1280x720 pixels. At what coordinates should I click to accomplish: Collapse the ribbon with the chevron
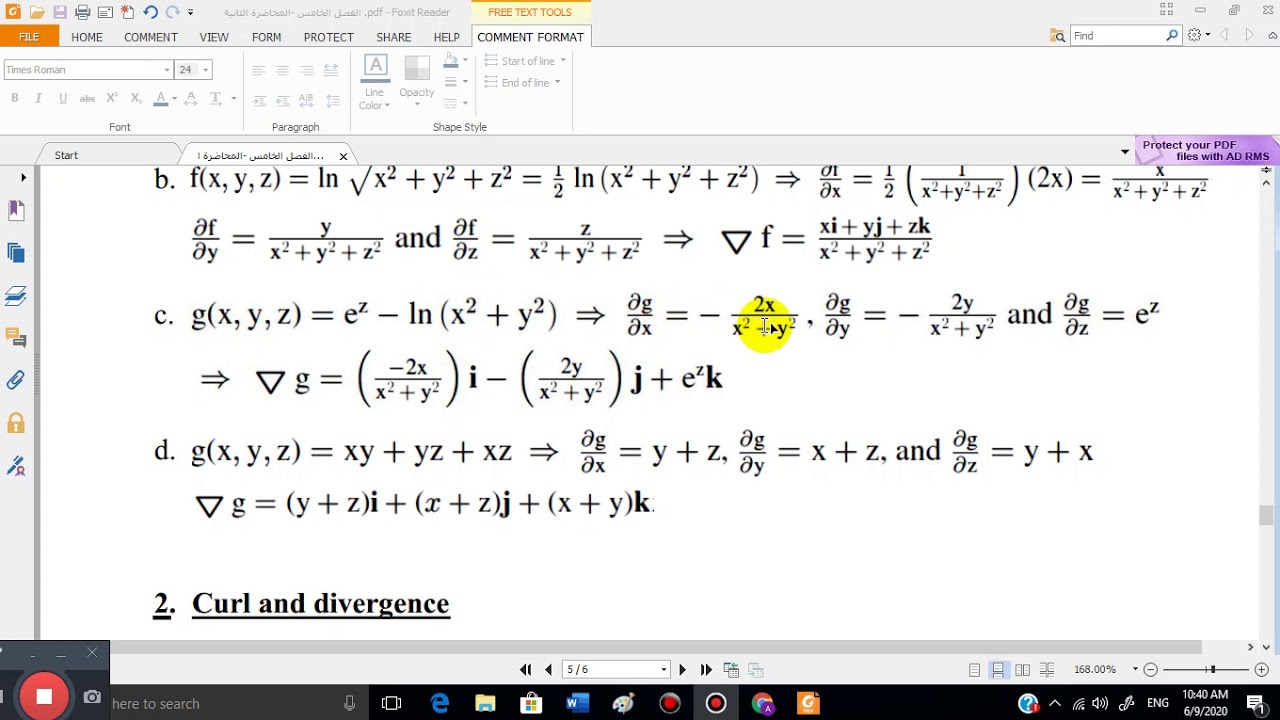[1273, 35]
